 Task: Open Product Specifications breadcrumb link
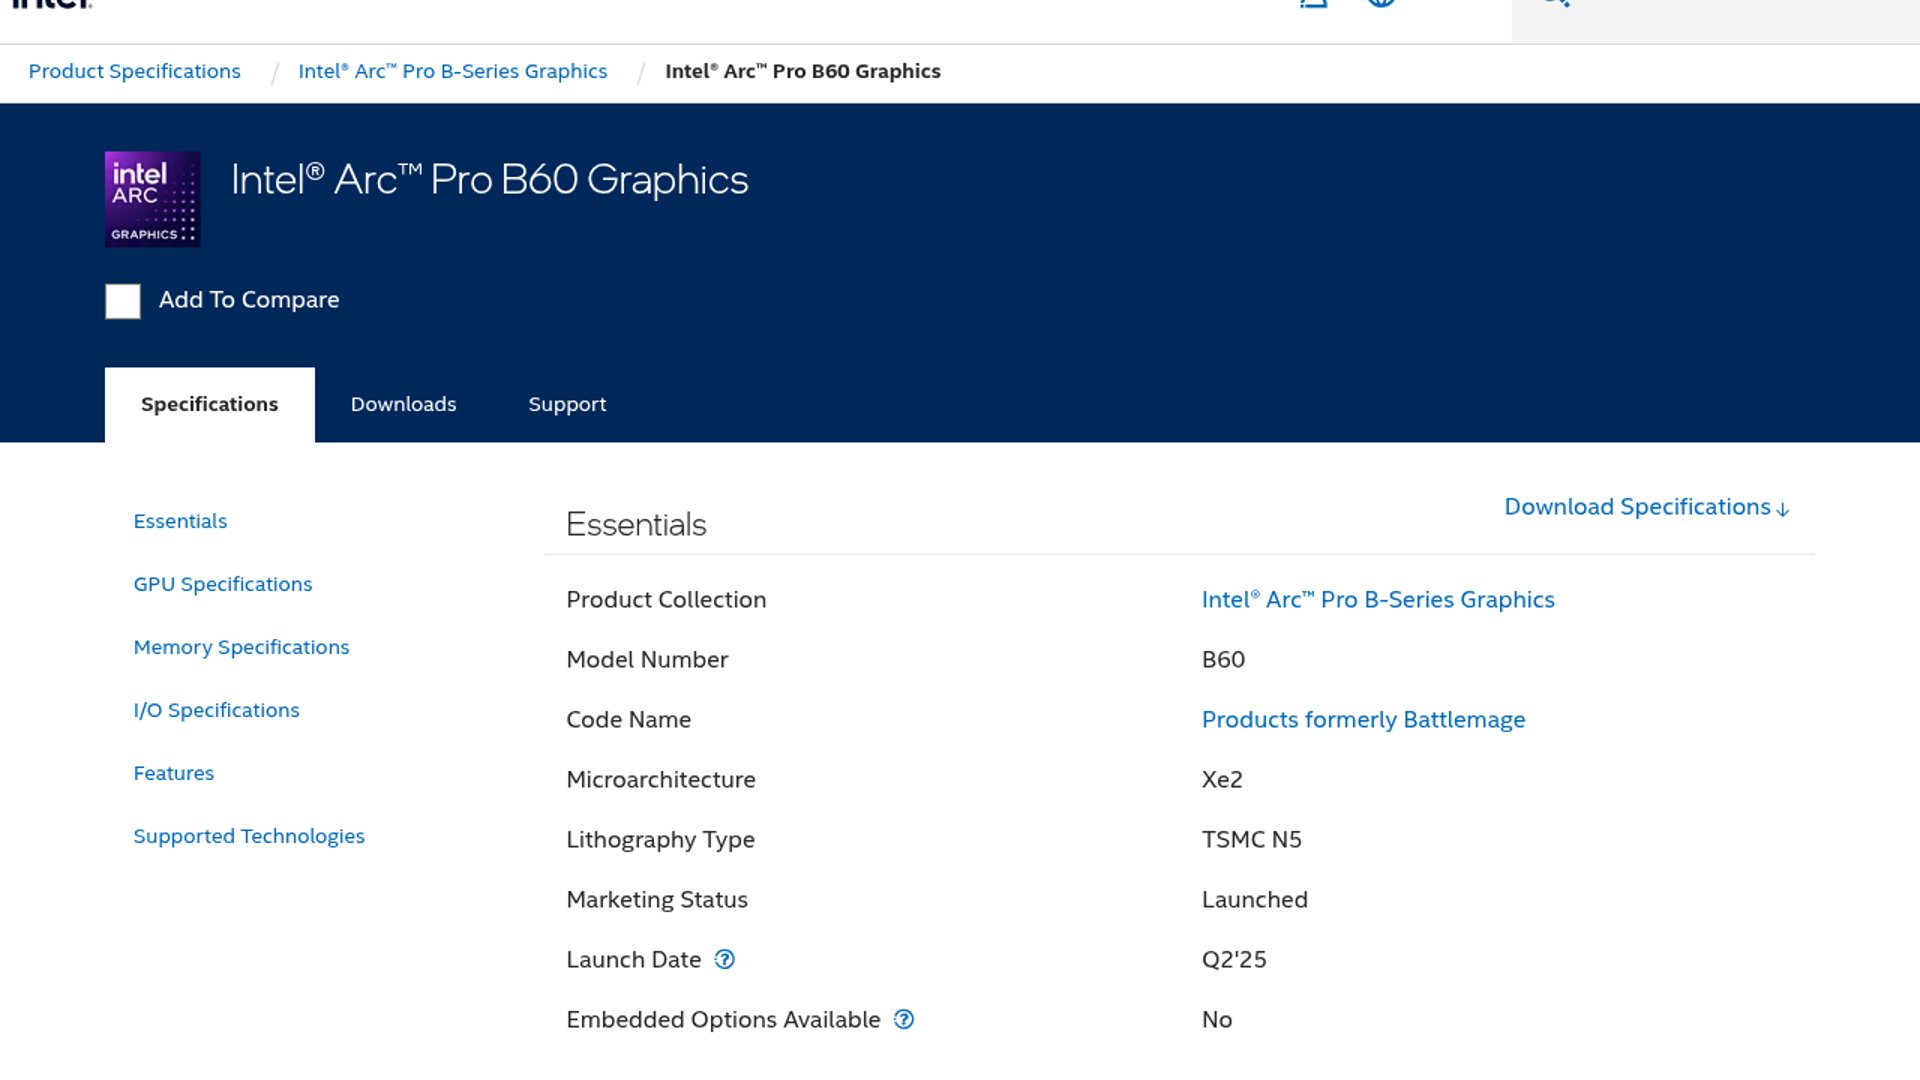(134, 71)
